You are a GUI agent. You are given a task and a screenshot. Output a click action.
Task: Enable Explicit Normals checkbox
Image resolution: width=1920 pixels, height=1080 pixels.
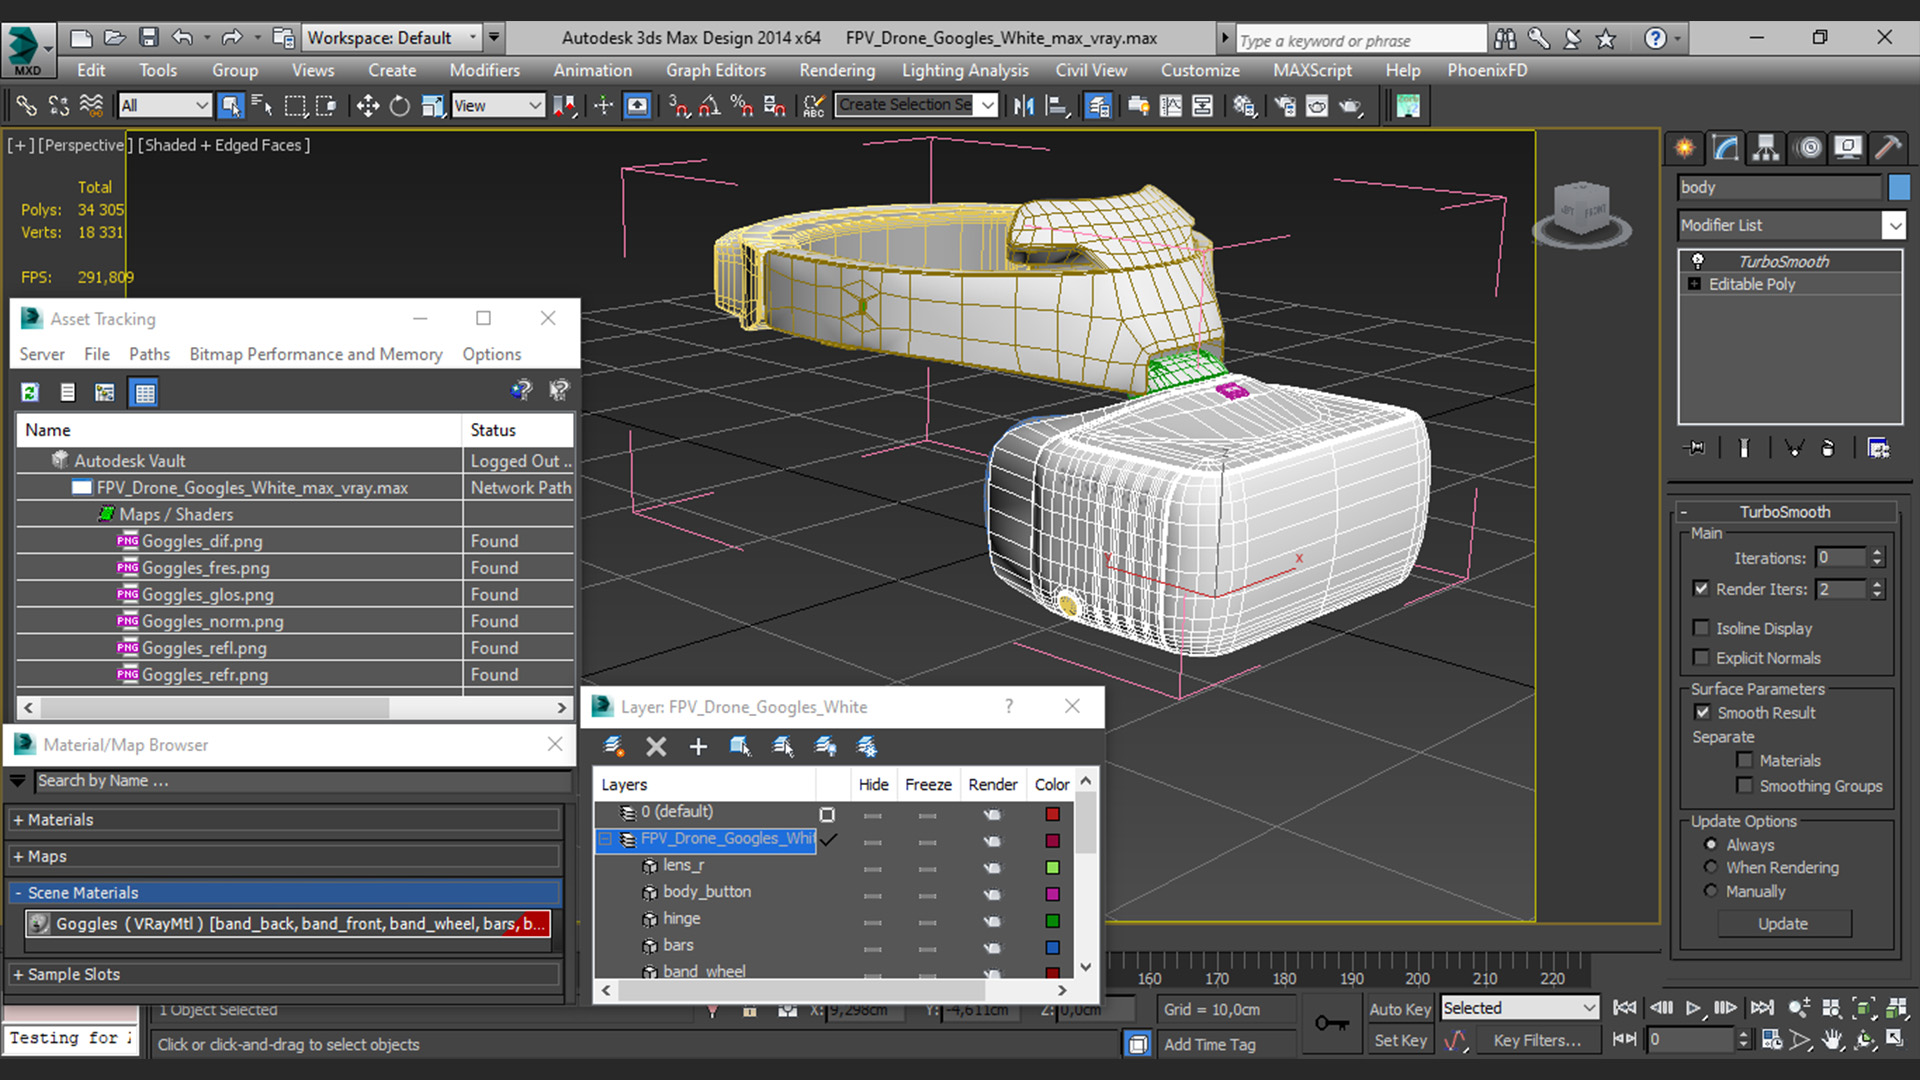[x=1701, y=657]
